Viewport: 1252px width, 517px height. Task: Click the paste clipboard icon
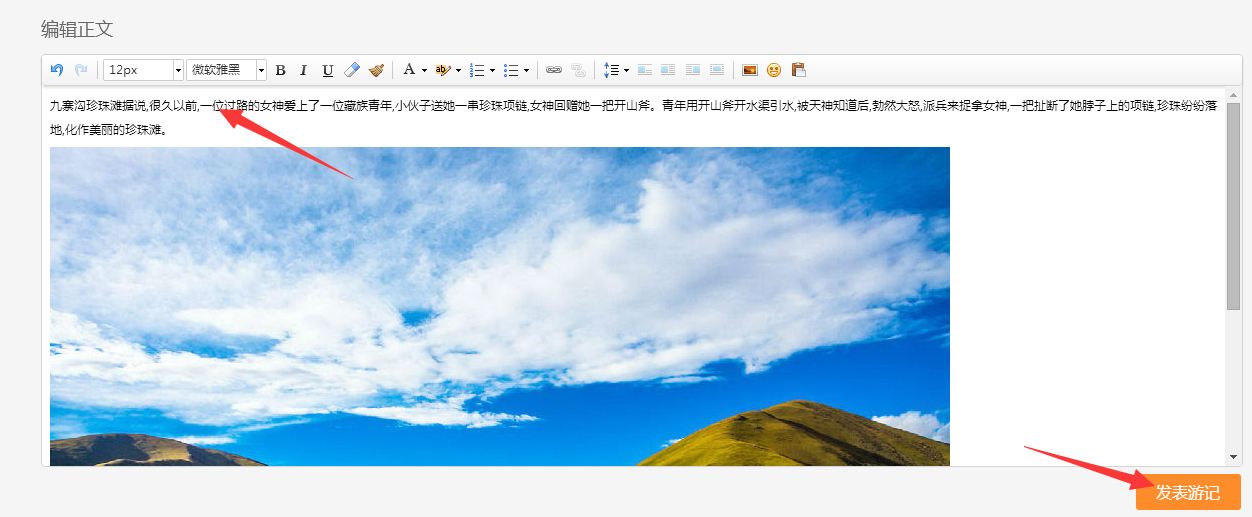pos(798,70)
